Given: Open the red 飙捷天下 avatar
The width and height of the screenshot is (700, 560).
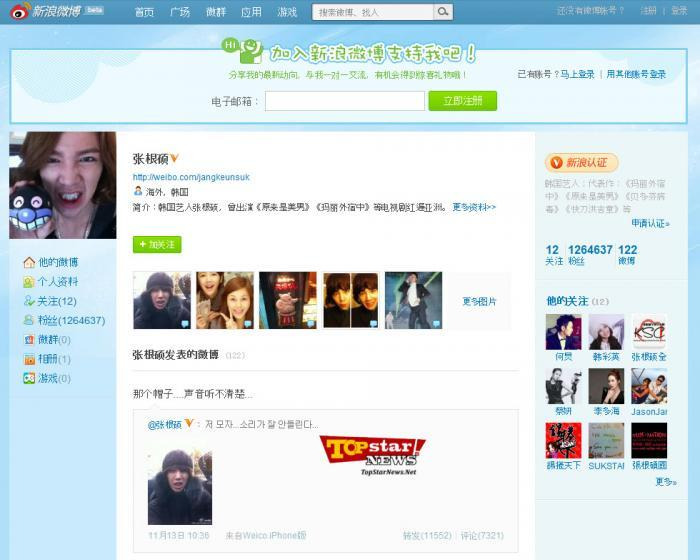Looking at the screenshot, I should pyautogui.click(x=563, y=440).
